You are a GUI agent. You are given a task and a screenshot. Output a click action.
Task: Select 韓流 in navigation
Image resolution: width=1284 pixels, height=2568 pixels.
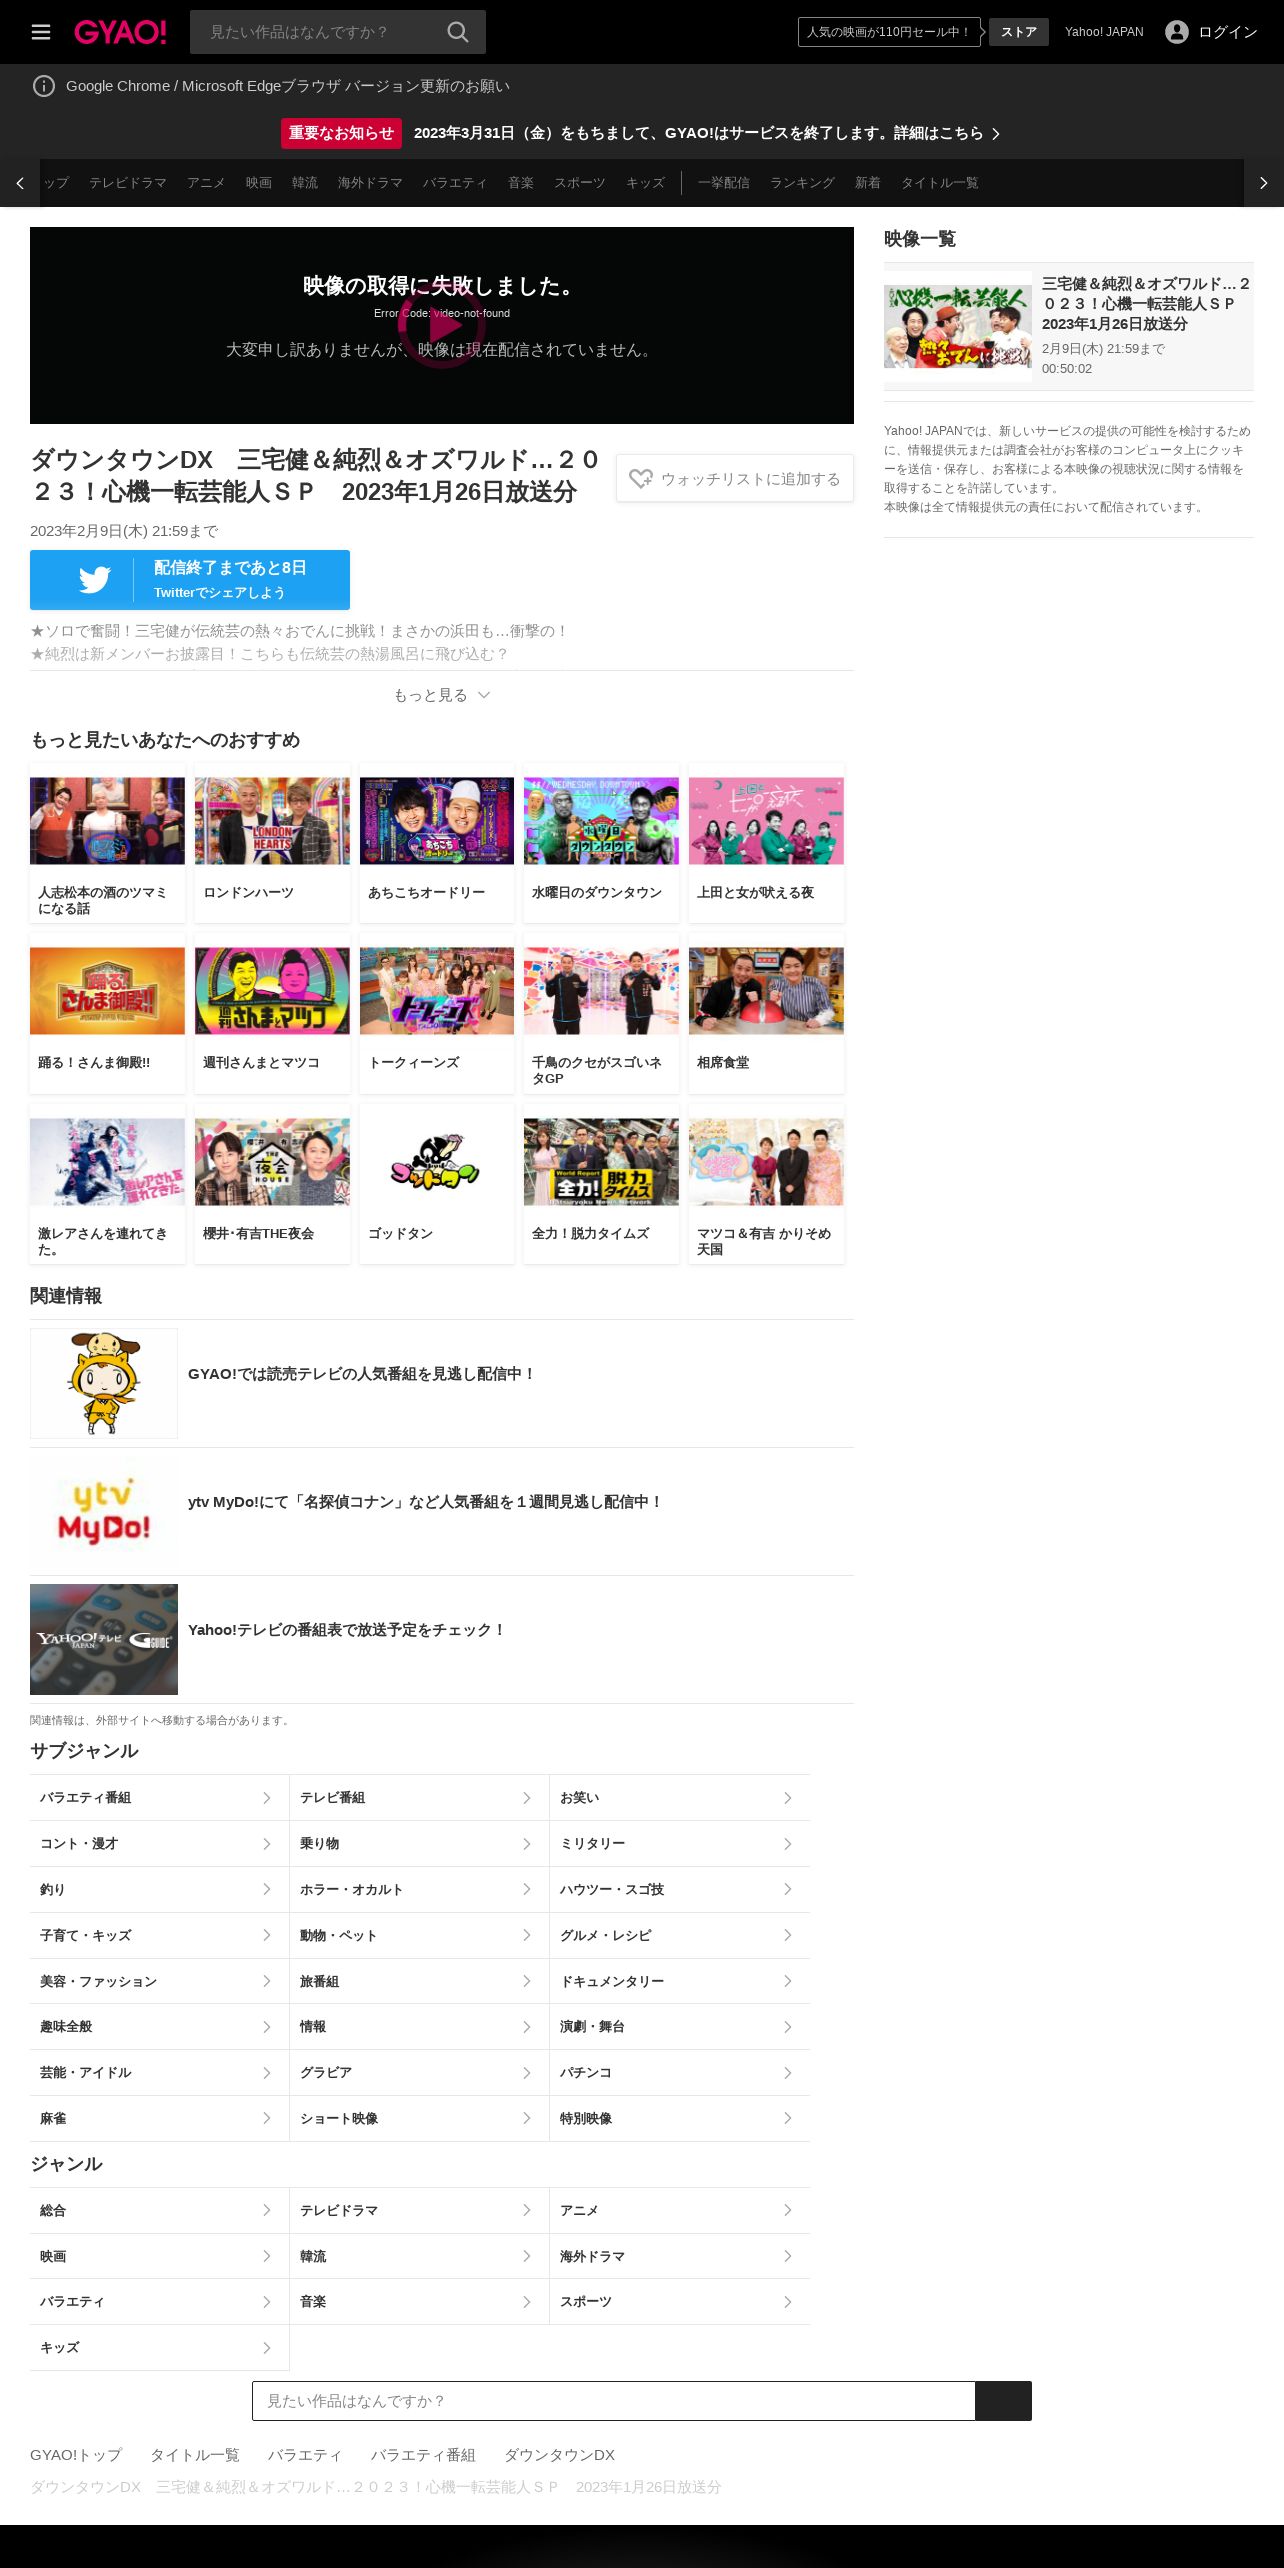(x=305, y=183)
